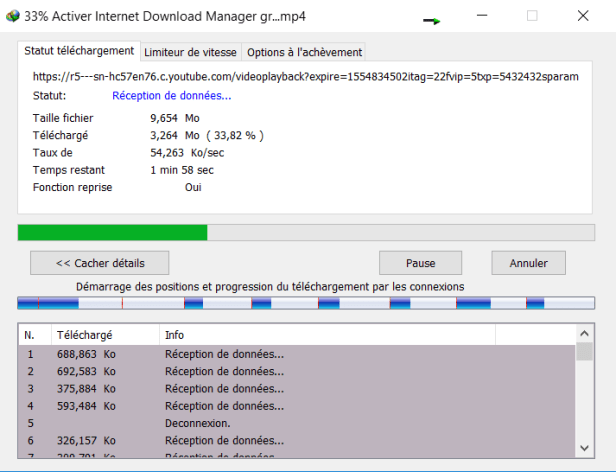The height and width of the screenshot is (472, 616).
Task: Switch to Statut téléchargement tab
Action: point(79,51)
